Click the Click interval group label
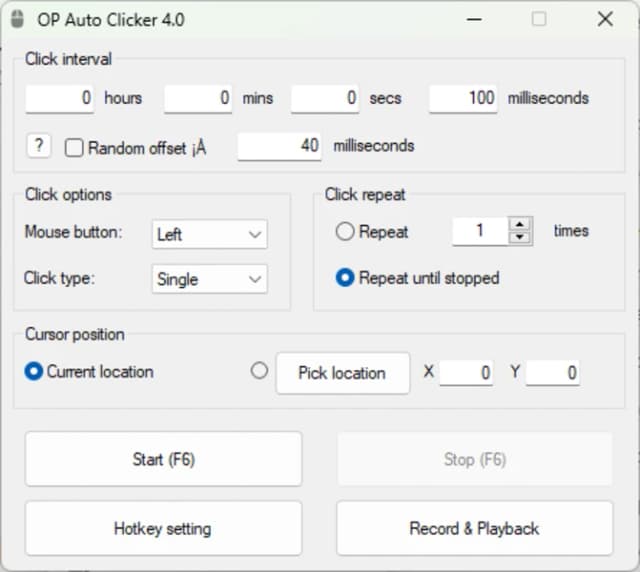 point(68,59)
